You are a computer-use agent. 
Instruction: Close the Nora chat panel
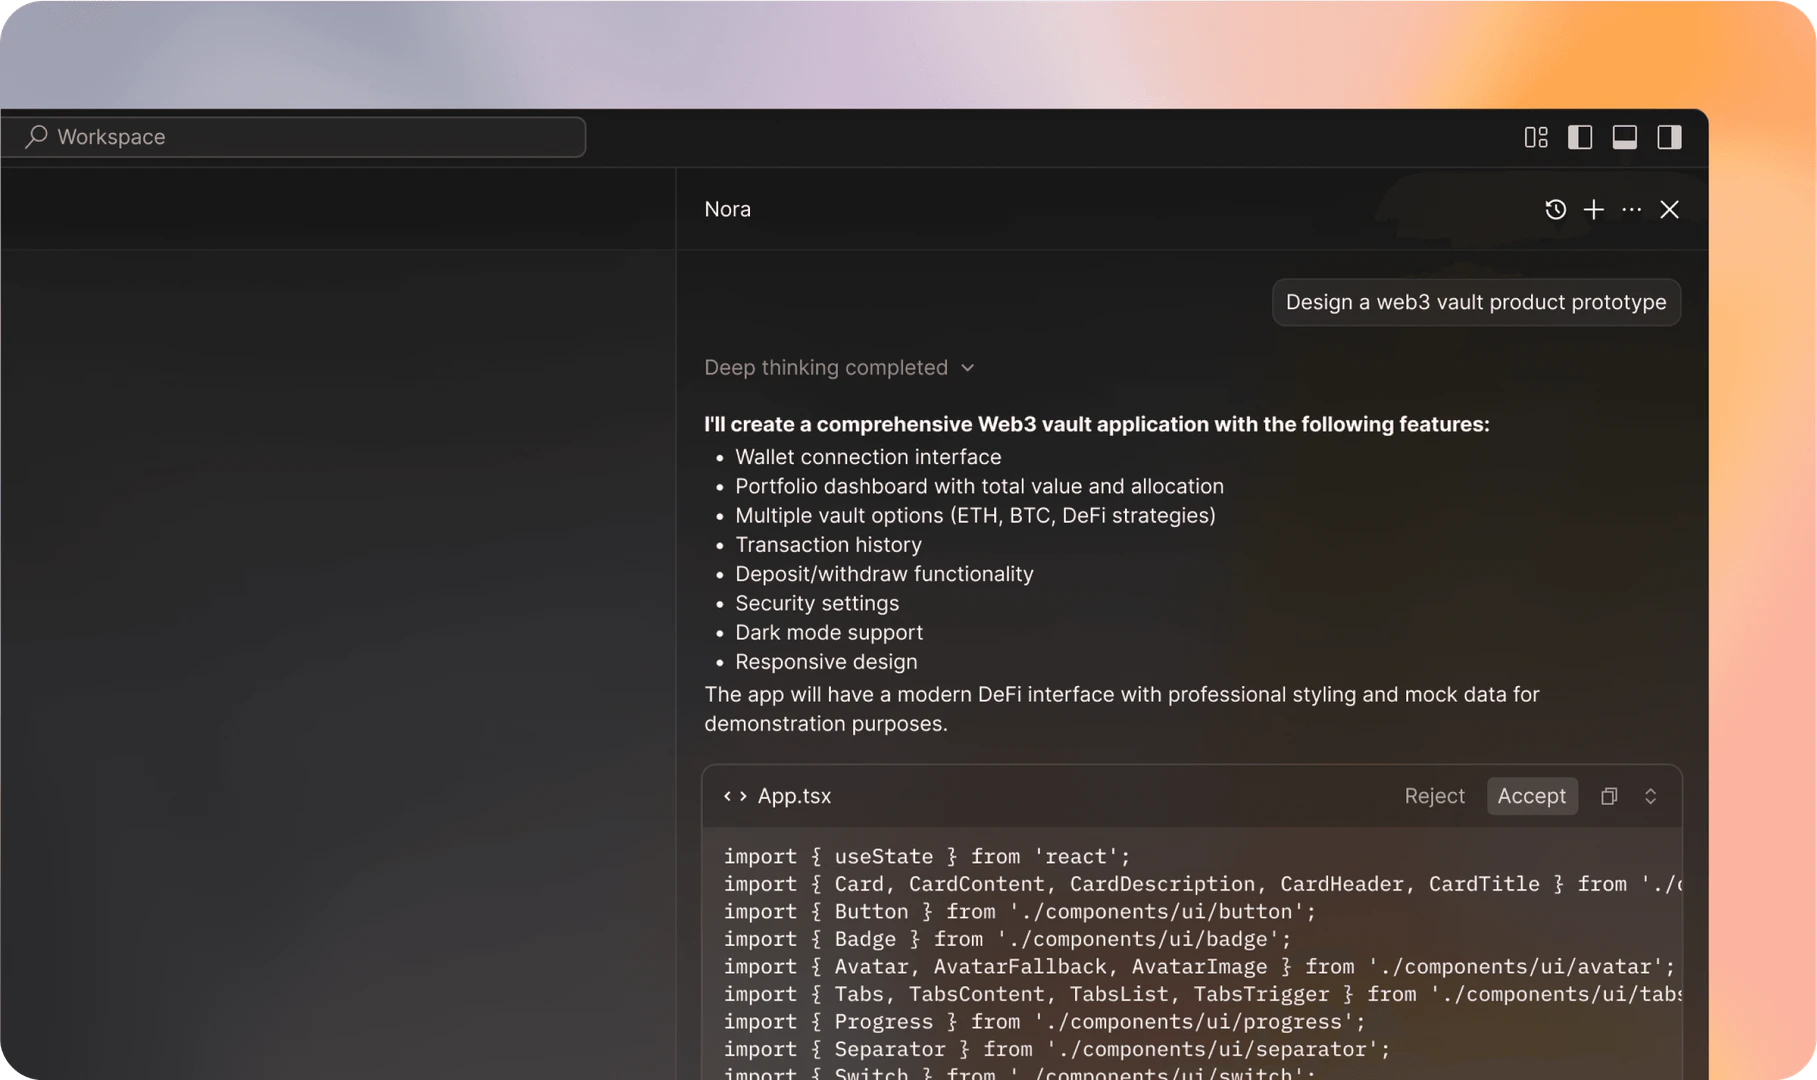tap(1669, 209)
